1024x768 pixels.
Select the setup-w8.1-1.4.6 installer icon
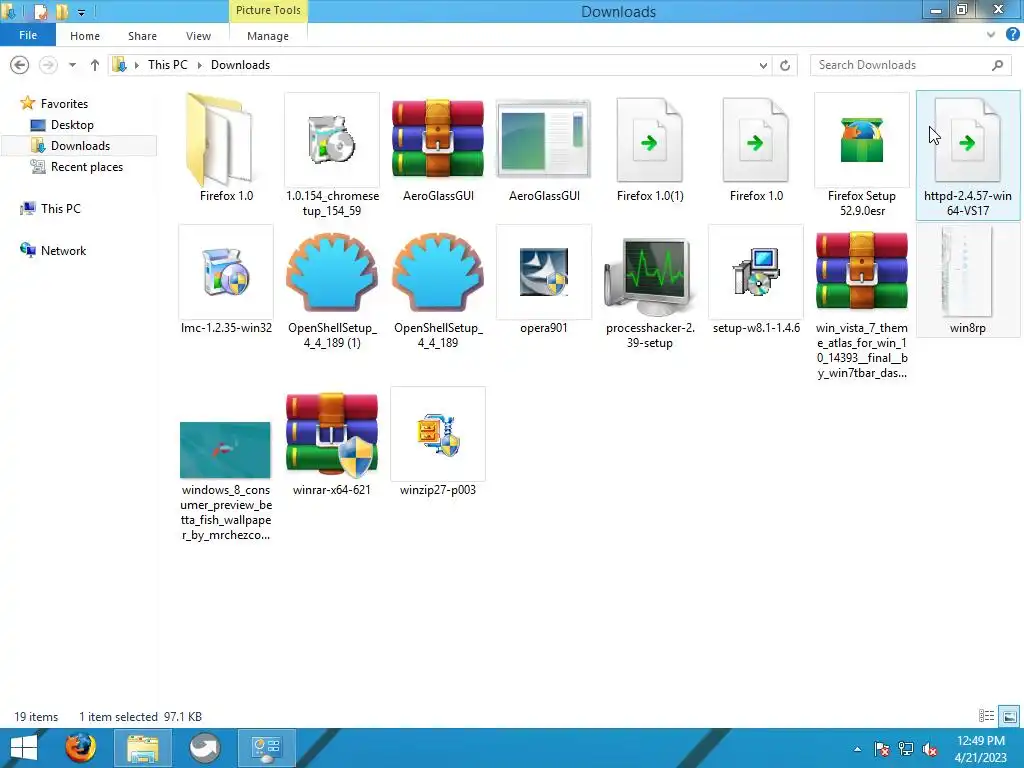click(756, 272)
